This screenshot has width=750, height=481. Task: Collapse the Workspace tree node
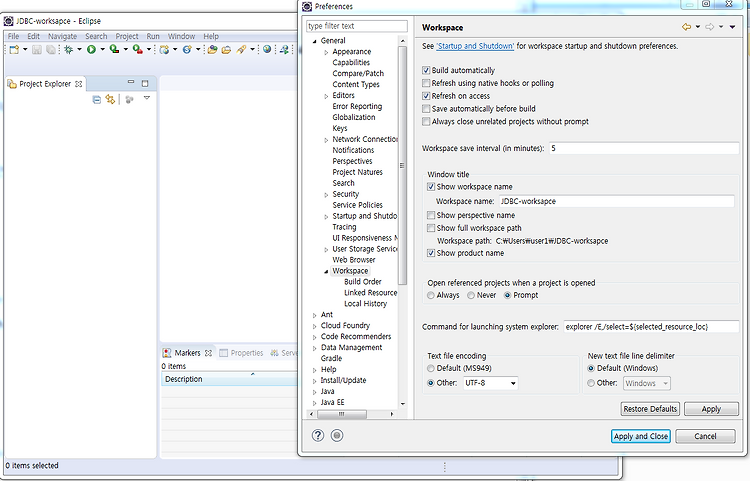326,271
